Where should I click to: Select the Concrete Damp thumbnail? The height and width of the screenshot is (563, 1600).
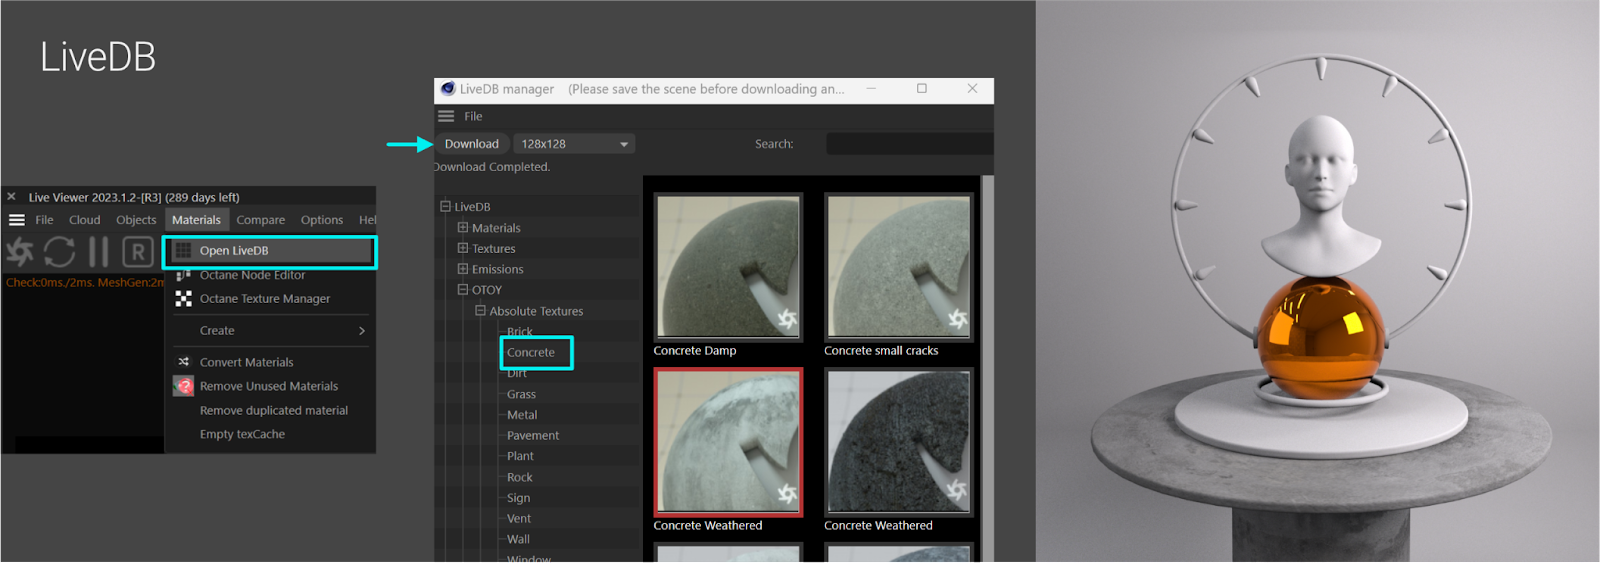728,266
